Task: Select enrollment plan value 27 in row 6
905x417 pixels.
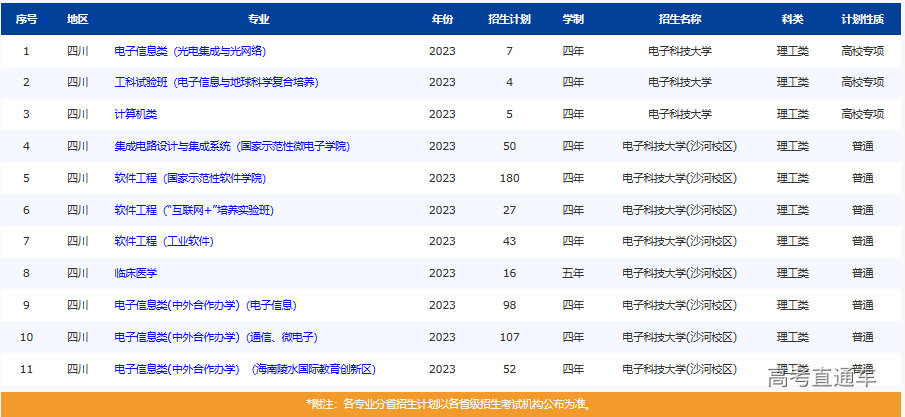Action: pyautogui.click(x=509, y=210)
